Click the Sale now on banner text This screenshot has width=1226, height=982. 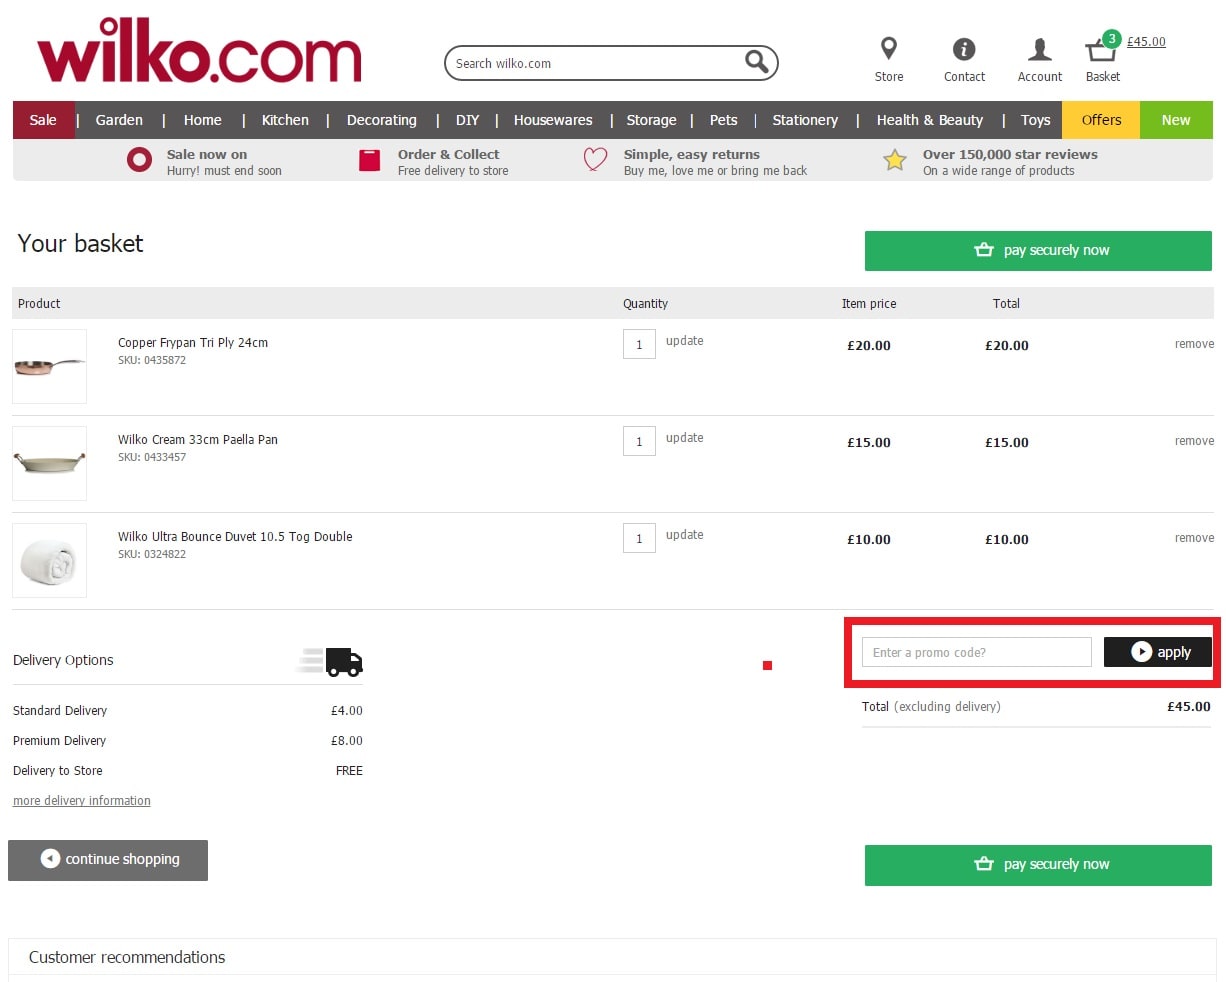[224, 162]
